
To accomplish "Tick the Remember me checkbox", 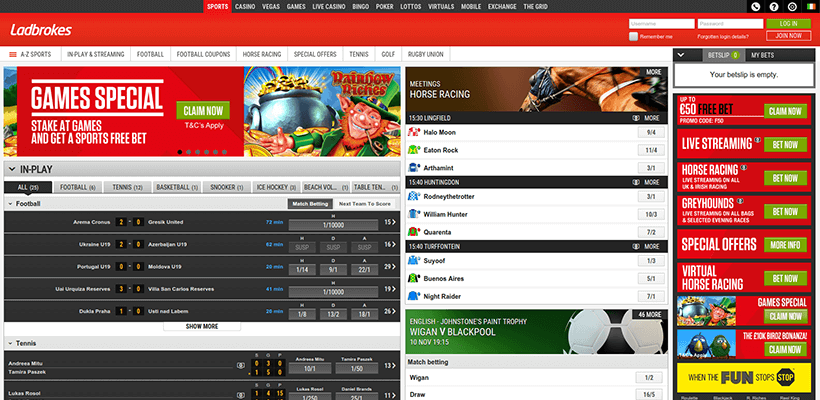I will [634, 36].
